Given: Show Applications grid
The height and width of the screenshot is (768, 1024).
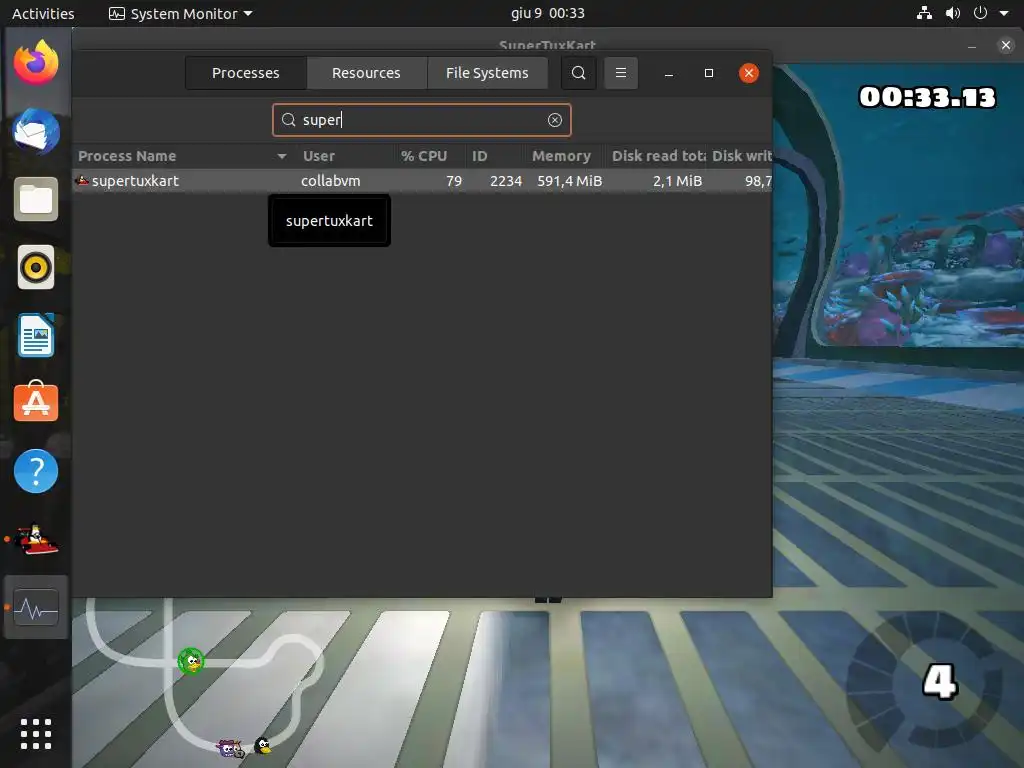Looking at the screenshot, I should coord(36,734).
